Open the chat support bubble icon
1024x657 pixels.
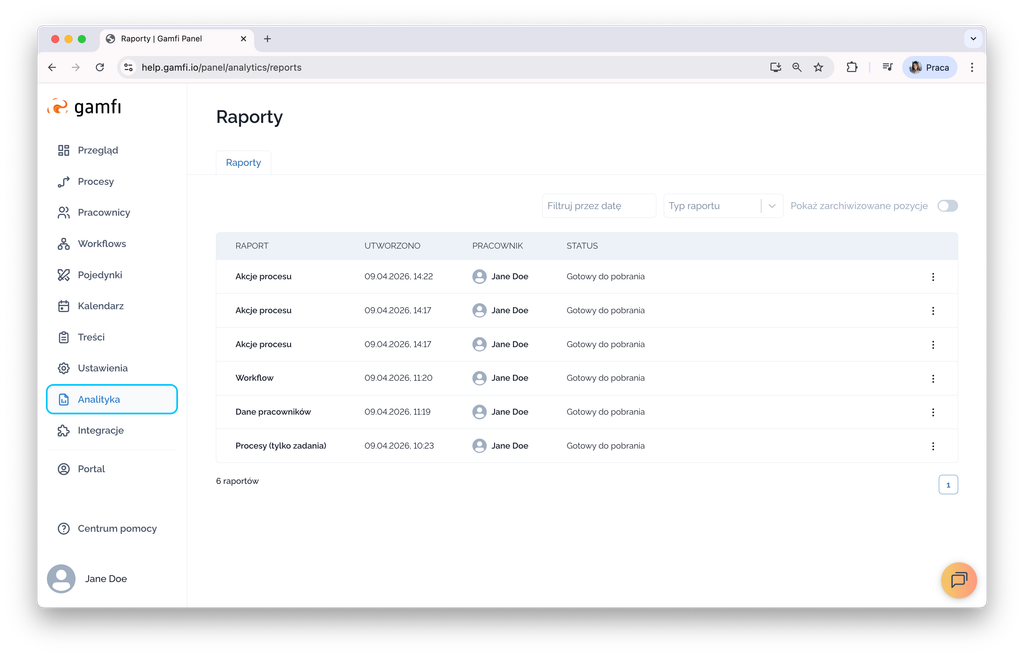pyautogui.click(x=958, y=580)
